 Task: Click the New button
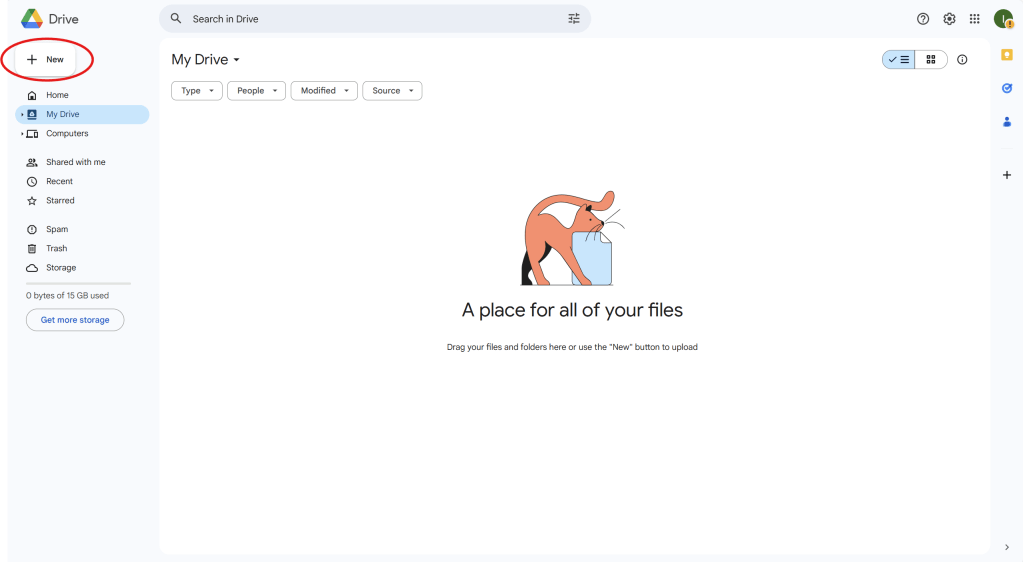point(46,60)
